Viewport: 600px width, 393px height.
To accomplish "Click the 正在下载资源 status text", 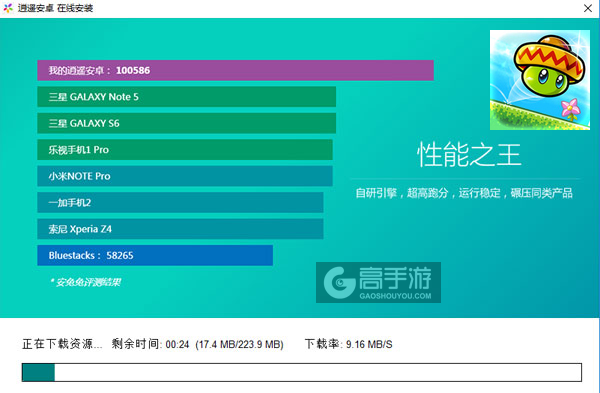I will tap(62, 344).
